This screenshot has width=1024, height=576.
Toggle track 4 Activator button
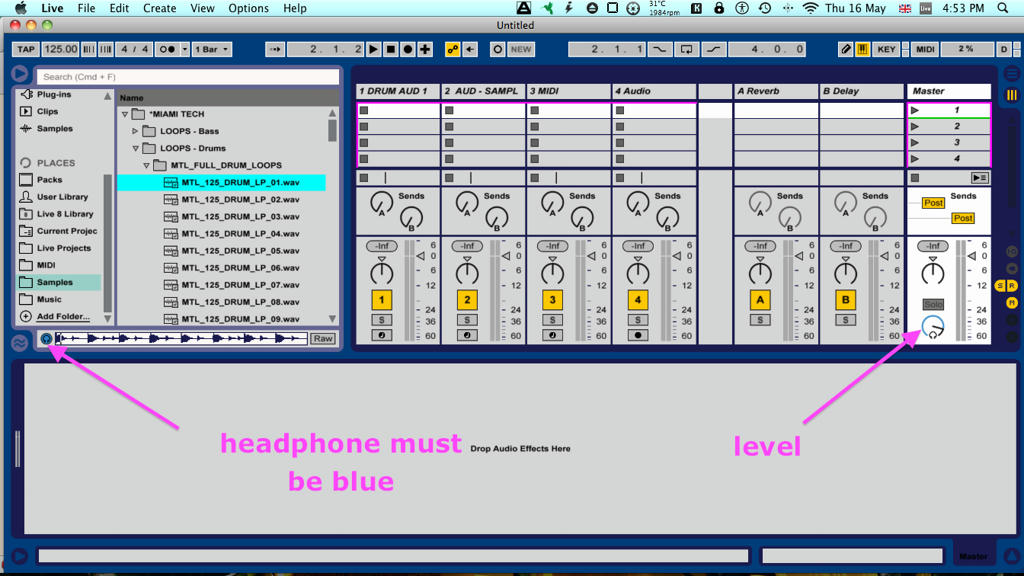pyautogui.click(x=638, y=300)
